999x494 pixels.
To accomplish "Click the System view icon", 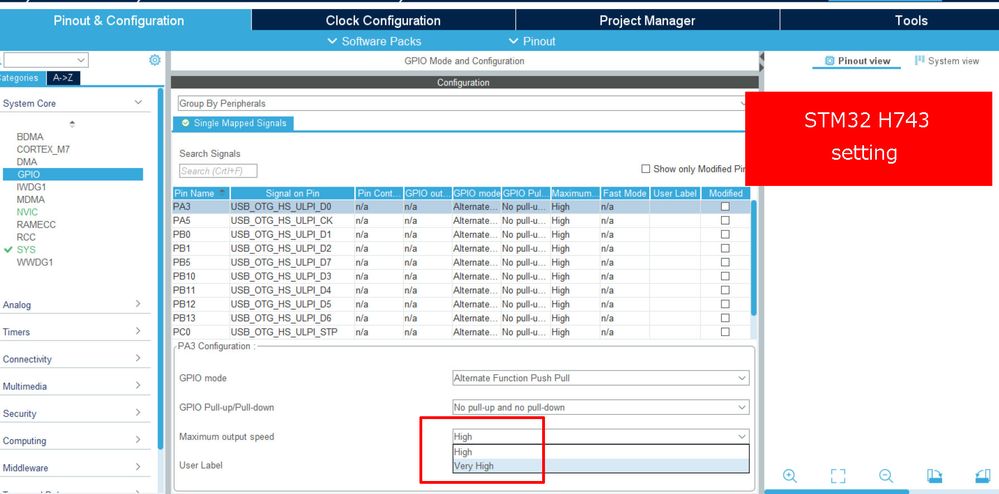I will click(x=919, y=61).
